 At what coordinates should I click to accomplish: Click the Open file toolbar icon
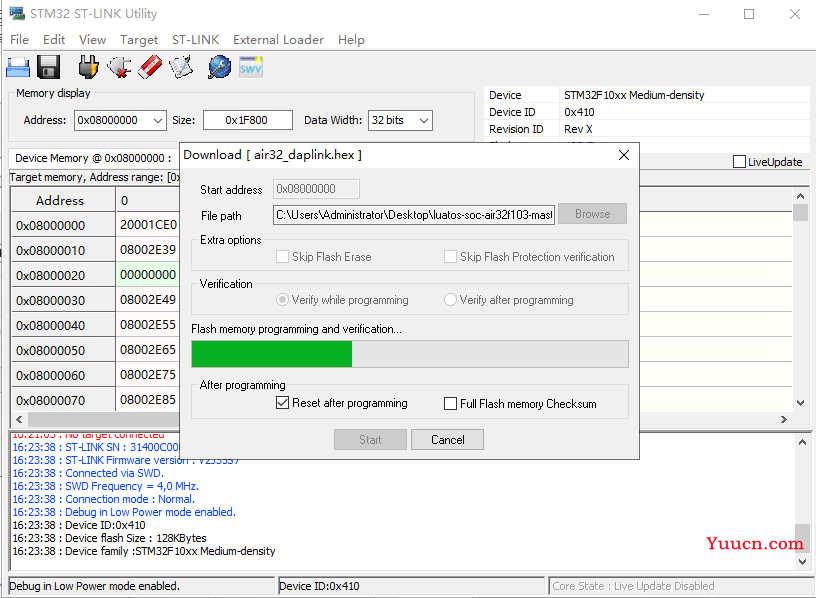(x=18, y=67)
